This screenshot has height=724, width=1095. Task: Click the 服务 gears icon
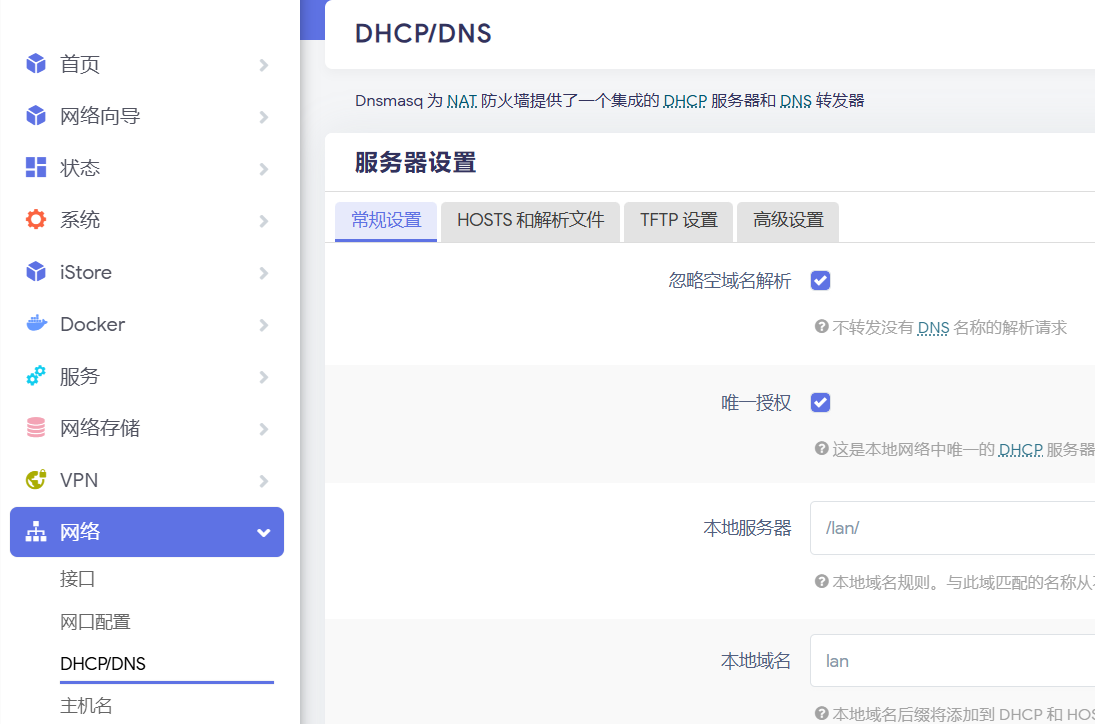click(x=36, y=376)
